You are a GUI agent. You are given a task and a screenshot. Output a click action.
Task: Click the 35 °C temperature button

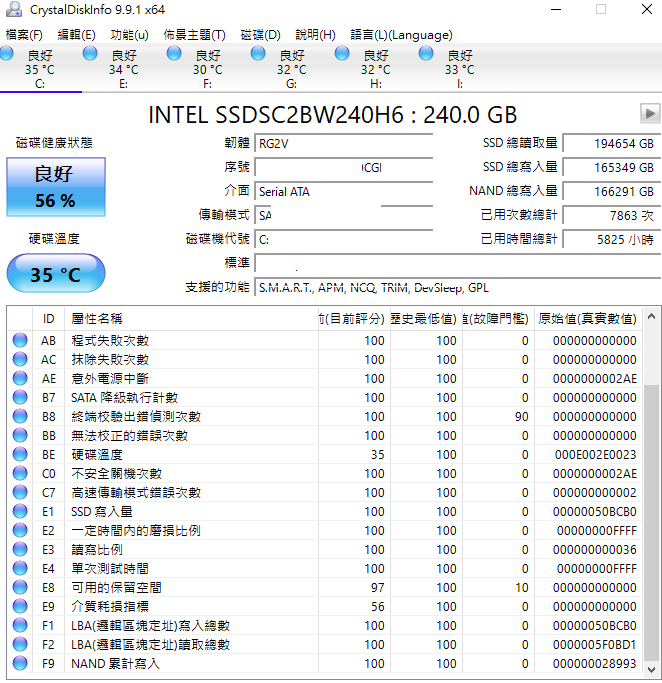pos(56,274)
